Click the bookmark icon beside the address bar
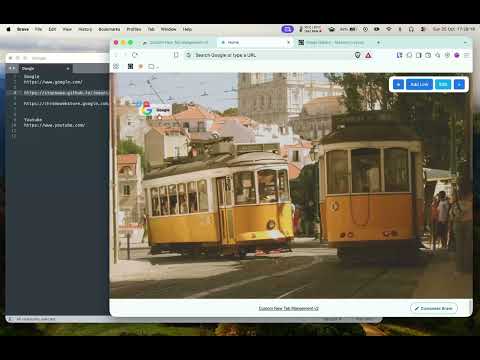The image size is (480, 360). coord(176,55)
